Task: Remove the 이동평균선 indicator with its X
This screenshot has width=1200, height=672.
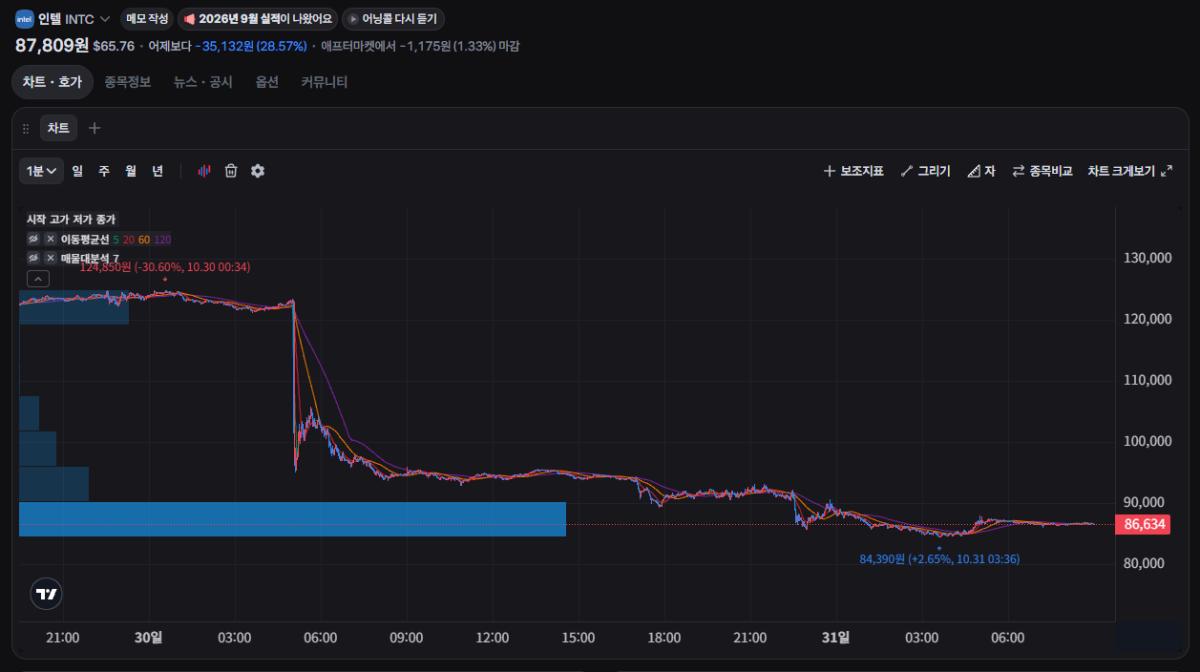Action: tap(50, 239)
